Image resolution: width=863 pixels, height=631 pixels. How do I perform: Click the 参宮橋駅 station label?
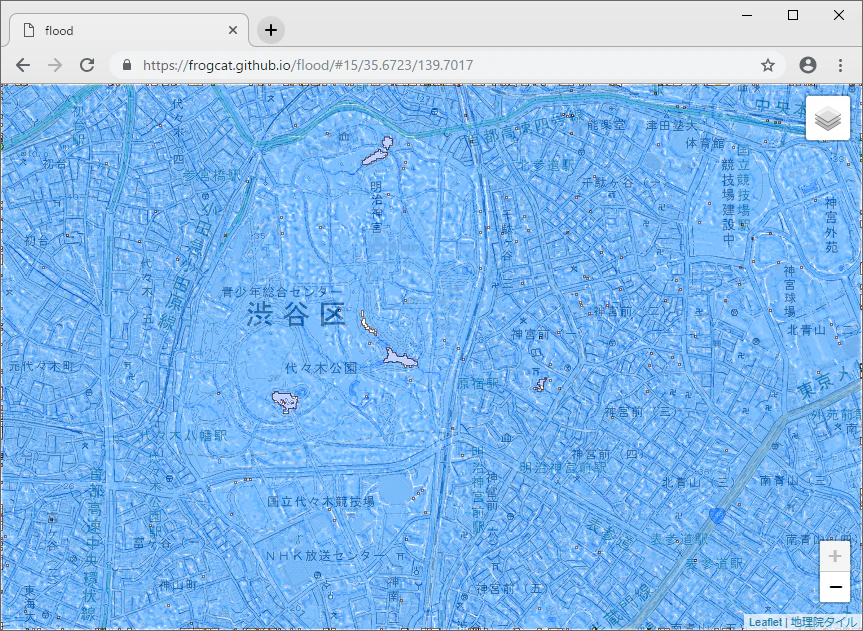[211, 176]
